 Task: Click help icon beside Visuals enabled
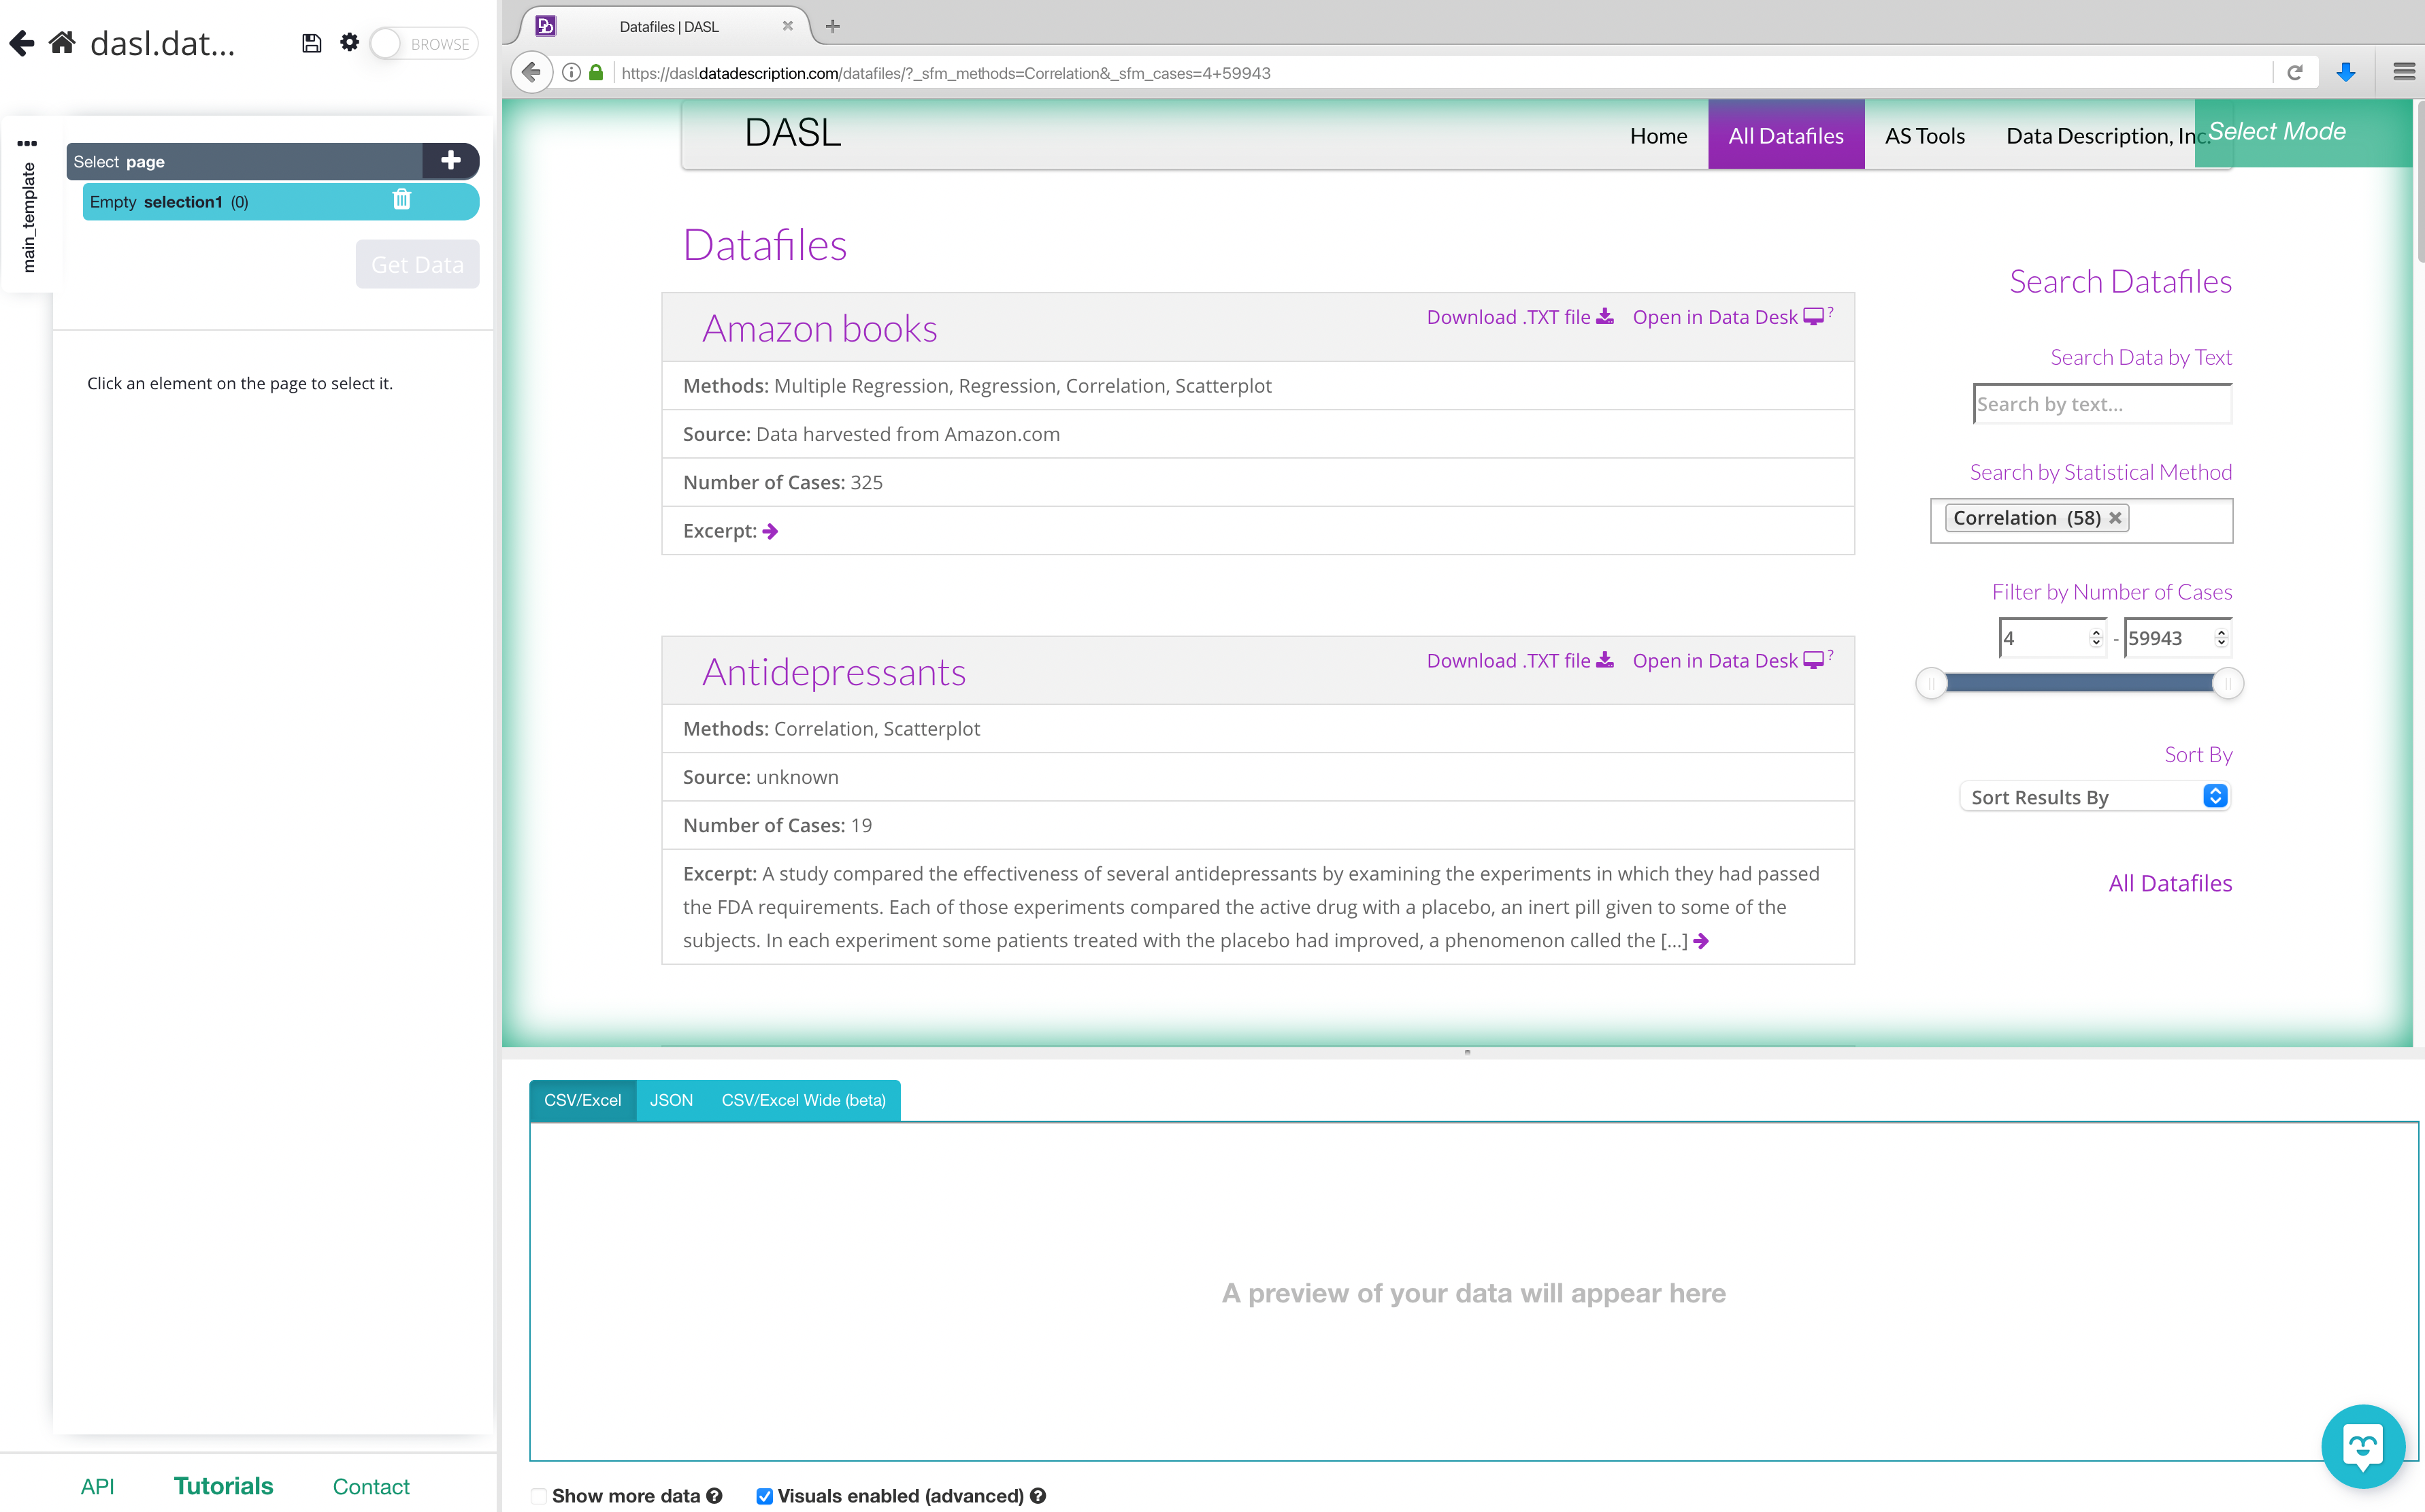tap(1038, 1496)
